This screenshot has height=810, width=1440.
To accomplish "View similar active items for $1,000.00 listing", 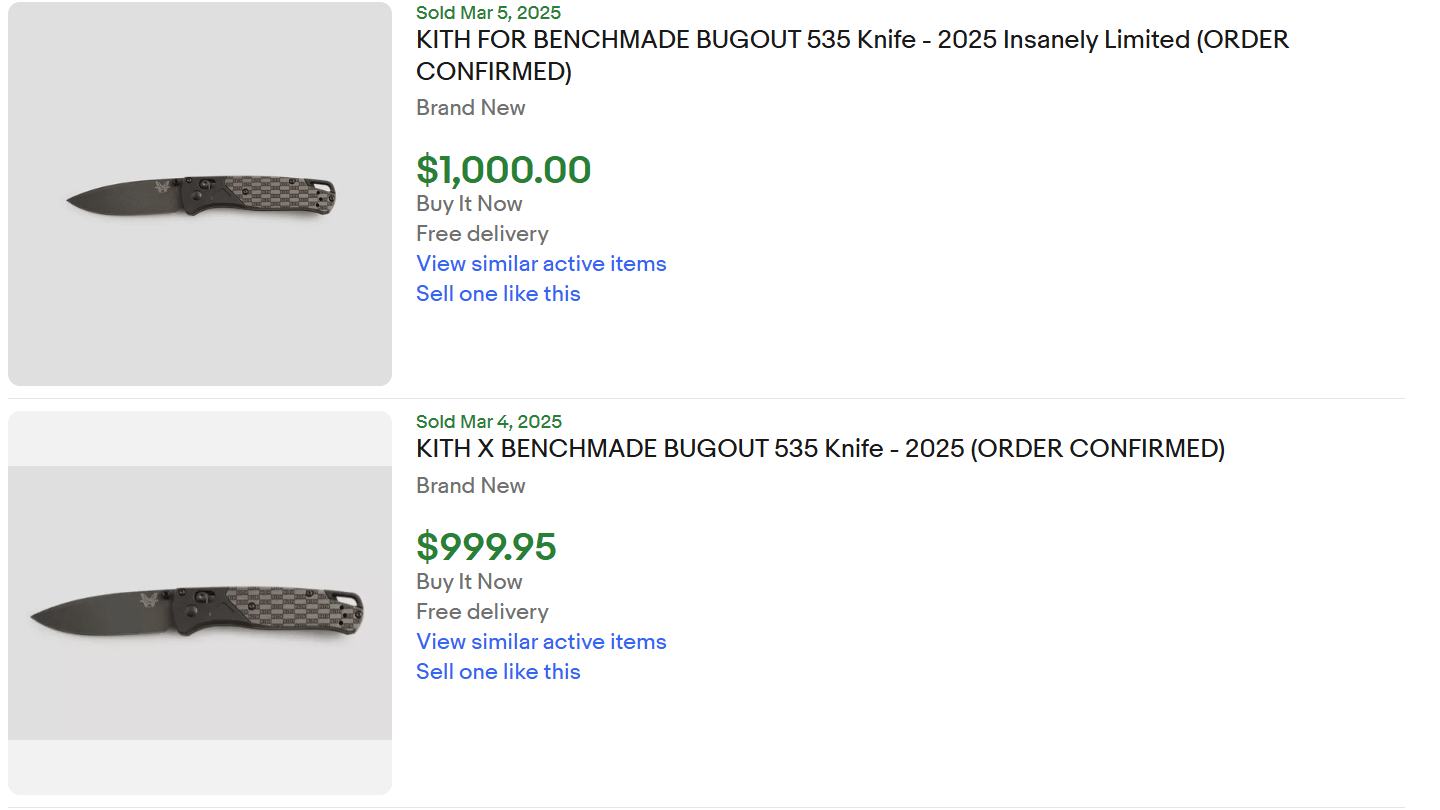I will 541,264.
